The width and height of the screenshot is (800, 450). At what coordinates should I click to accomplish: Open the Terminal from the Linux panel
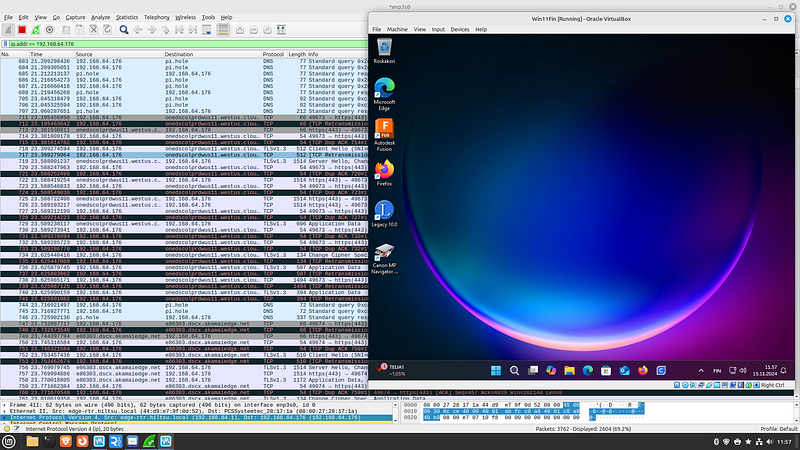pos(48,441)
